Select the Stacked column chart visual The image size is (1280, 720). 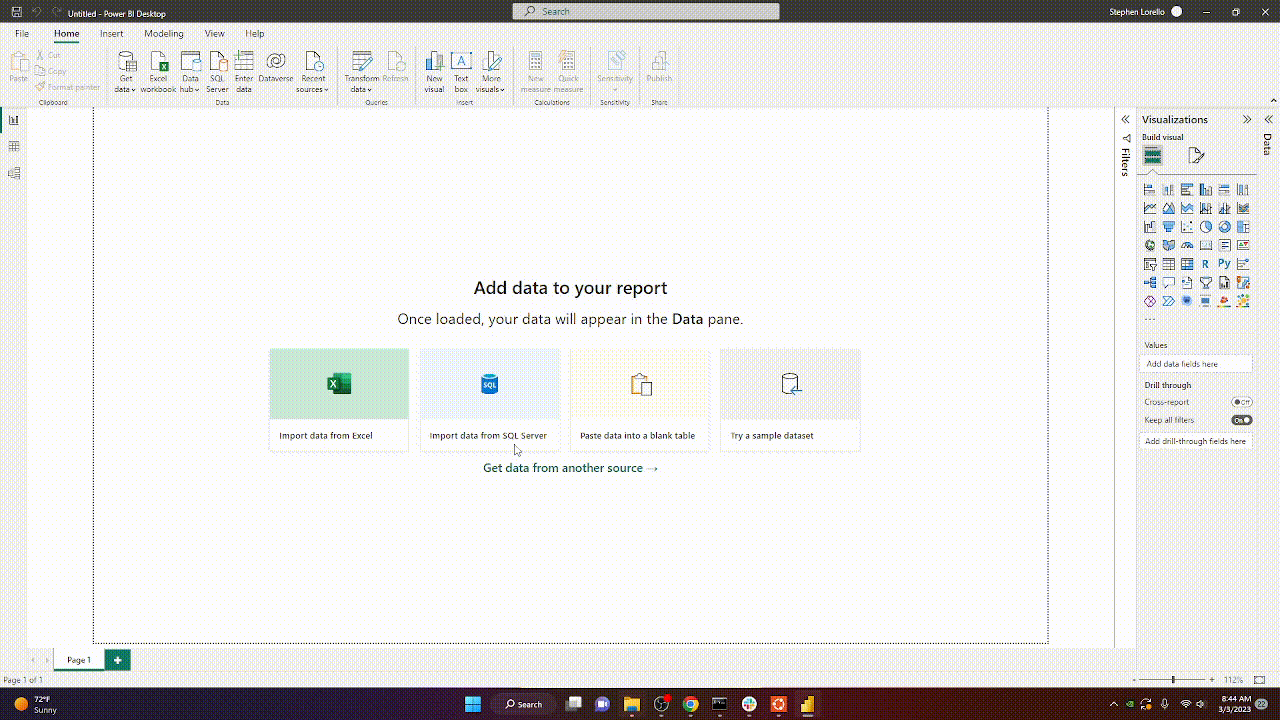[x=1168, y=190]
